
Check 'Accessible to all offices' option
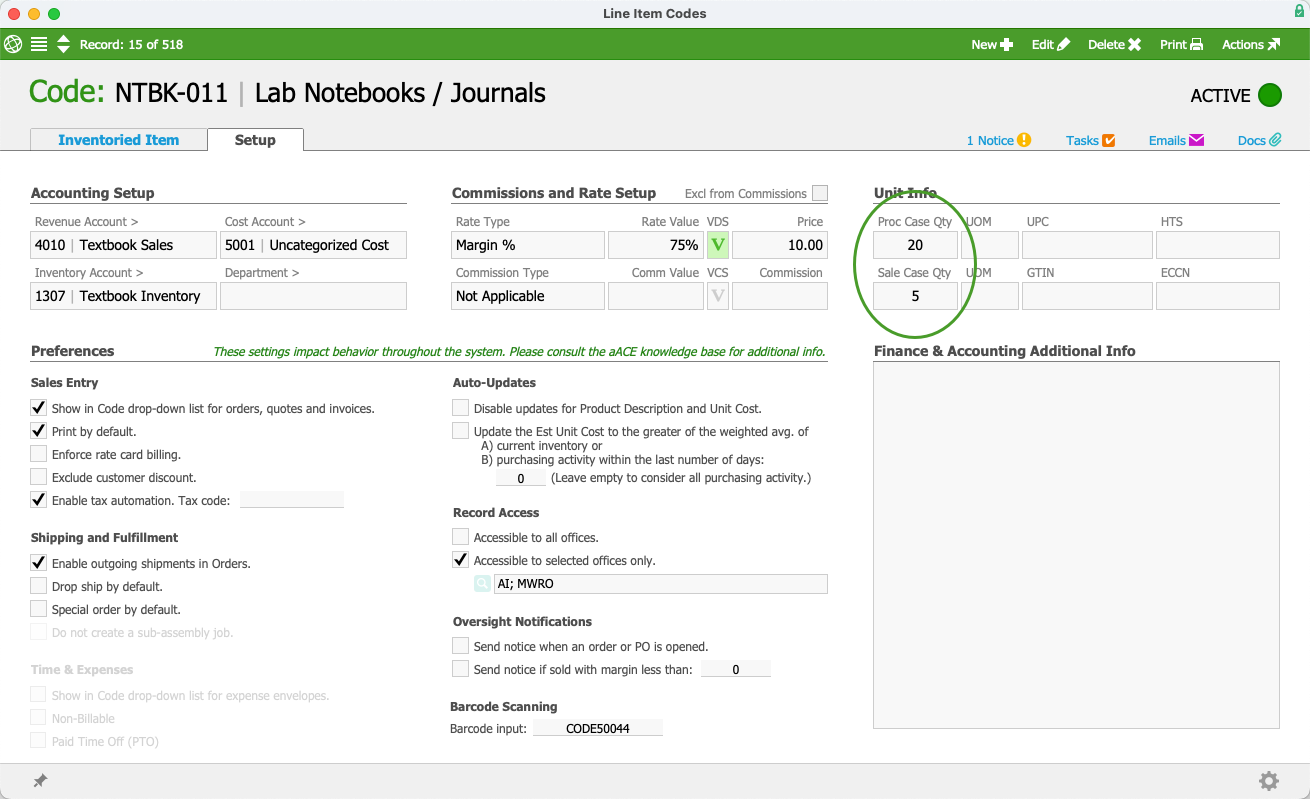(x=460, y=537)
